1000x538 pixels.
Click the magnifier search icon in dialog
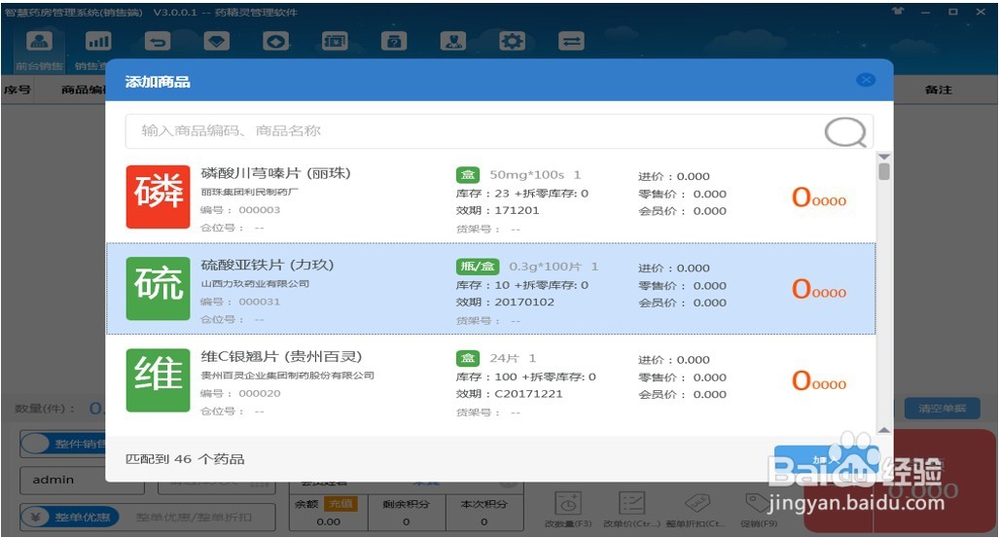pyautogui.click(x=845, y=132)
